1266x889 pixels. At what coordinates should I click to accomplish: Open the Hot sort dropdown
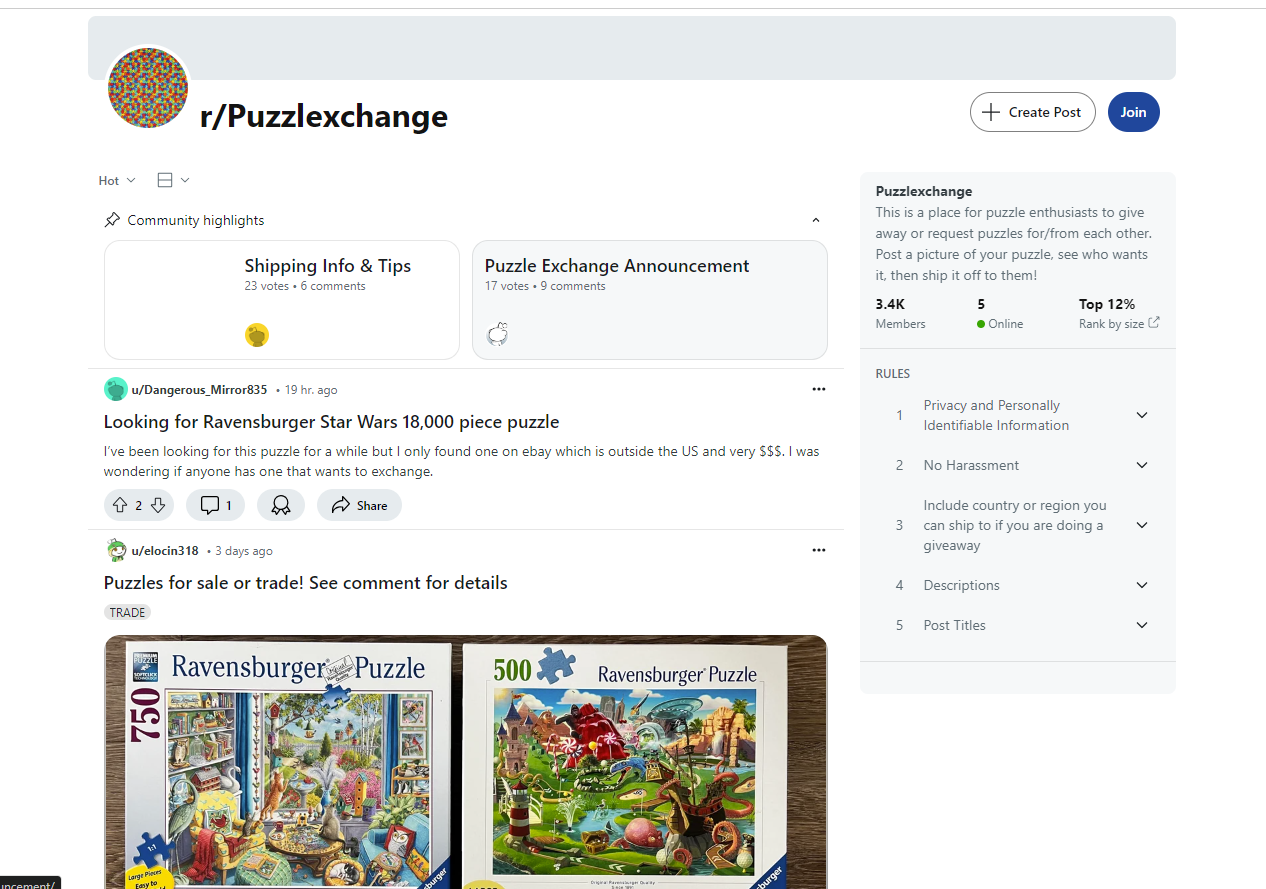pyautogui.click(x=117, y=181)
